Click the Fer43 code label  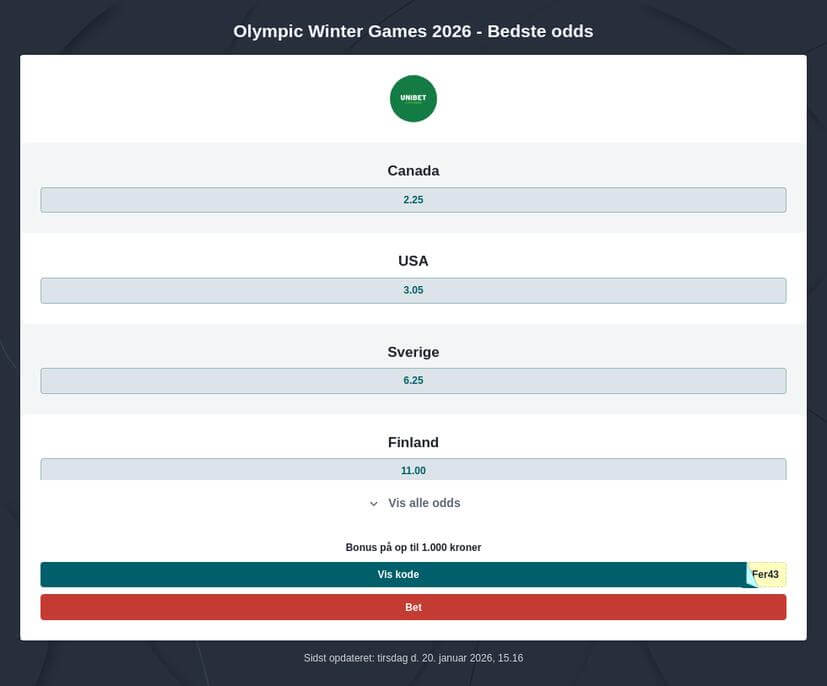point(765,573)
